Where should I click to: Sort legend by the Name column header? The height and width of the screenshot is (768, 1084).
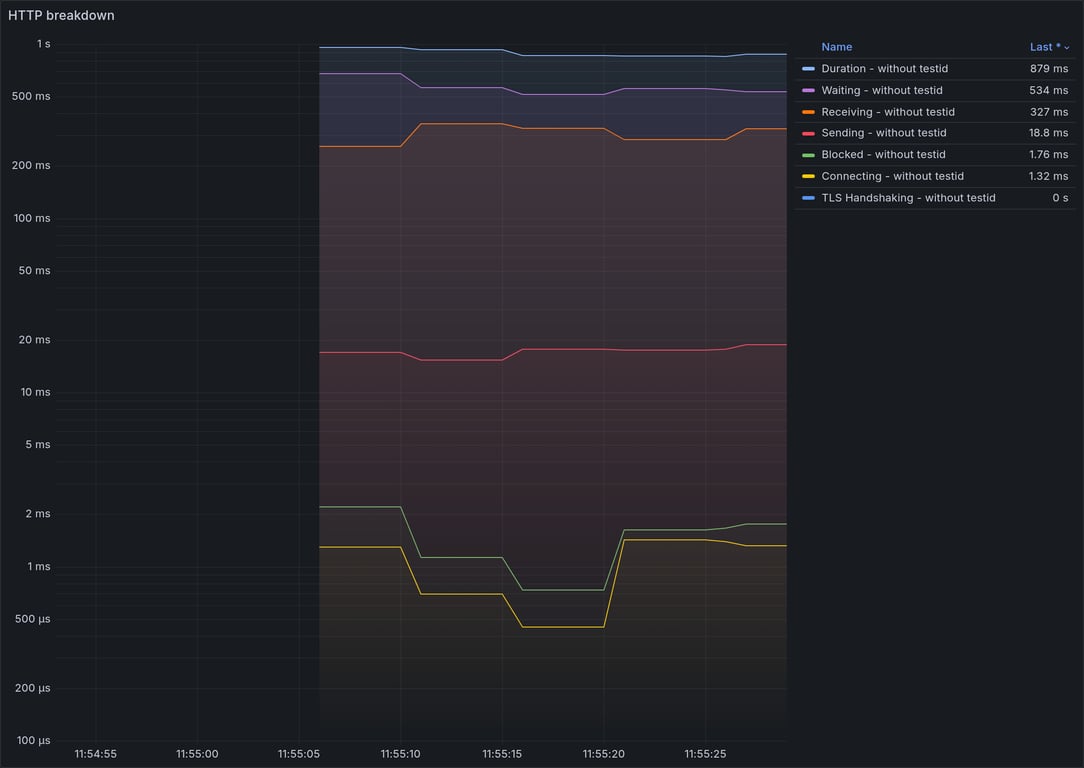[x=837, y=47]
